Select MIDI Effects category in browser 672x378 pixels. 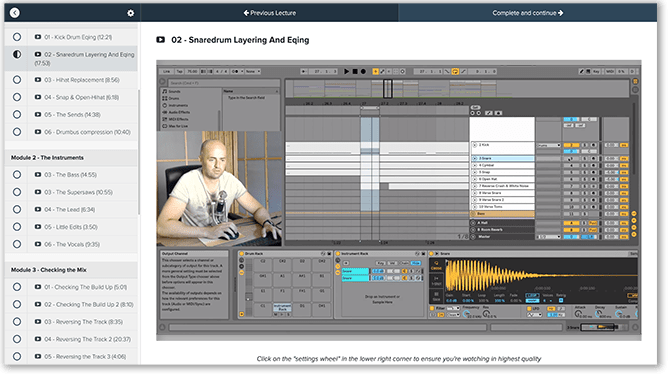coord(175,119)
